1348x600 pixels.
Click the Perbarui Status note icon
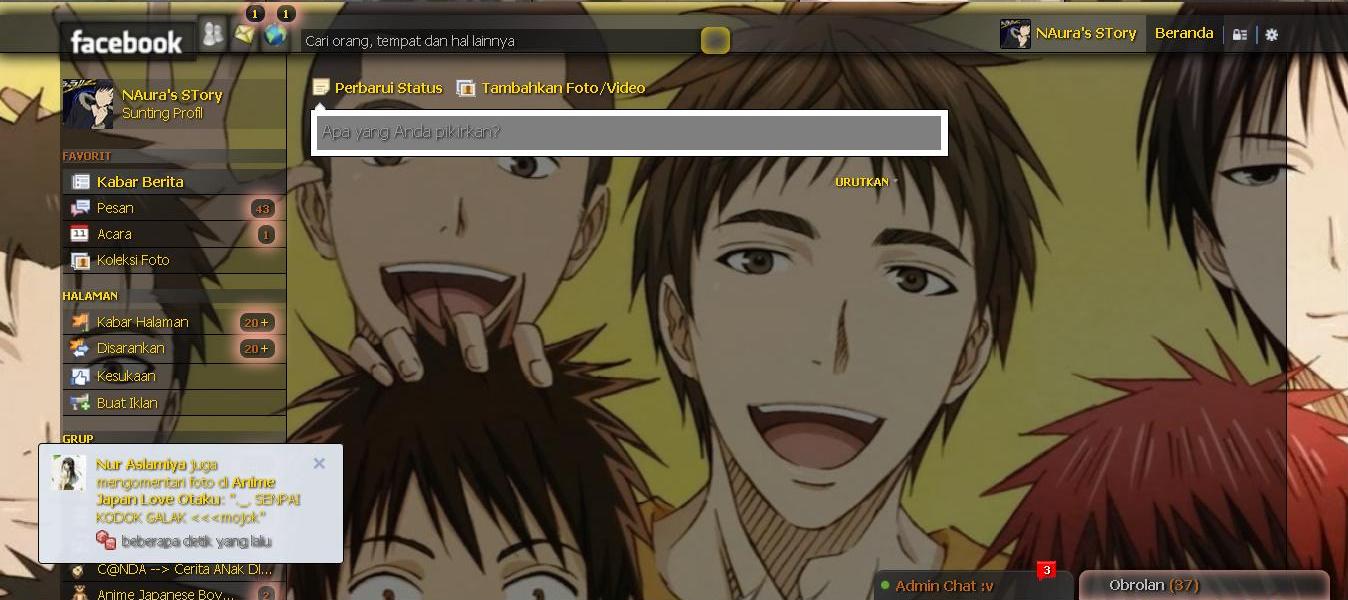(321, 88)
